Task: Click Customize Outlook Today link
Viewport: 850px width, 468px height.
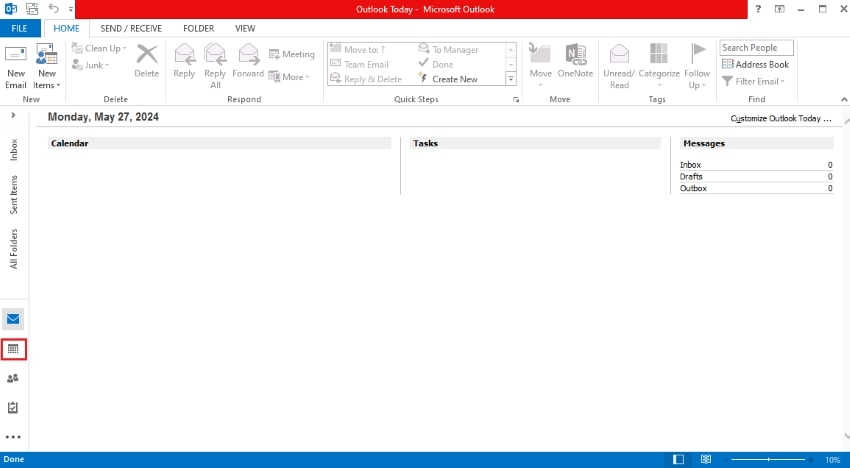Action: tap(781, 118)
